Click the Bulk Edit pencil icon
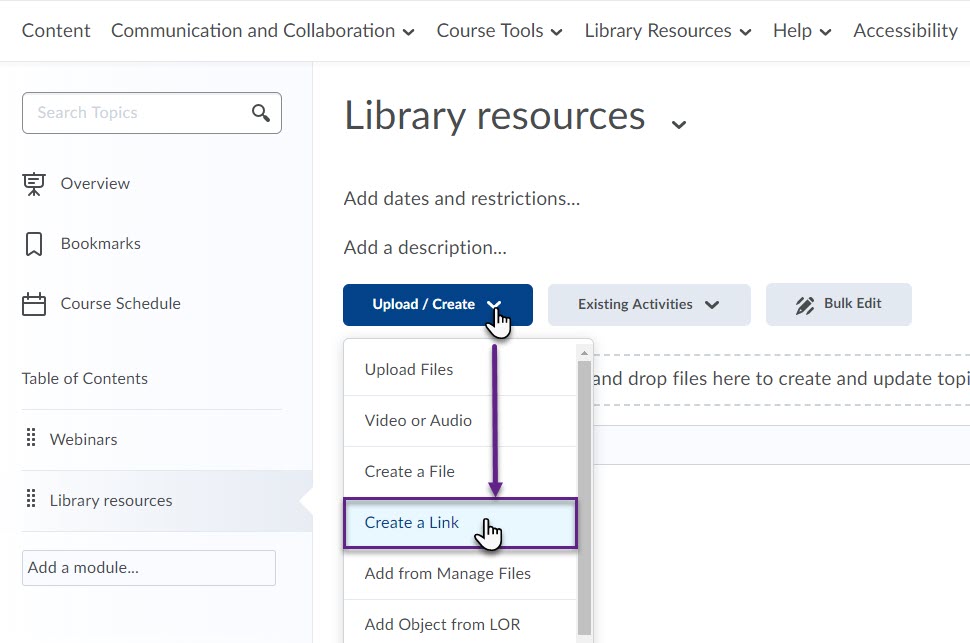The height and width of the screenshot is (643, 970). pyautogui.click(x=805, y=305)
